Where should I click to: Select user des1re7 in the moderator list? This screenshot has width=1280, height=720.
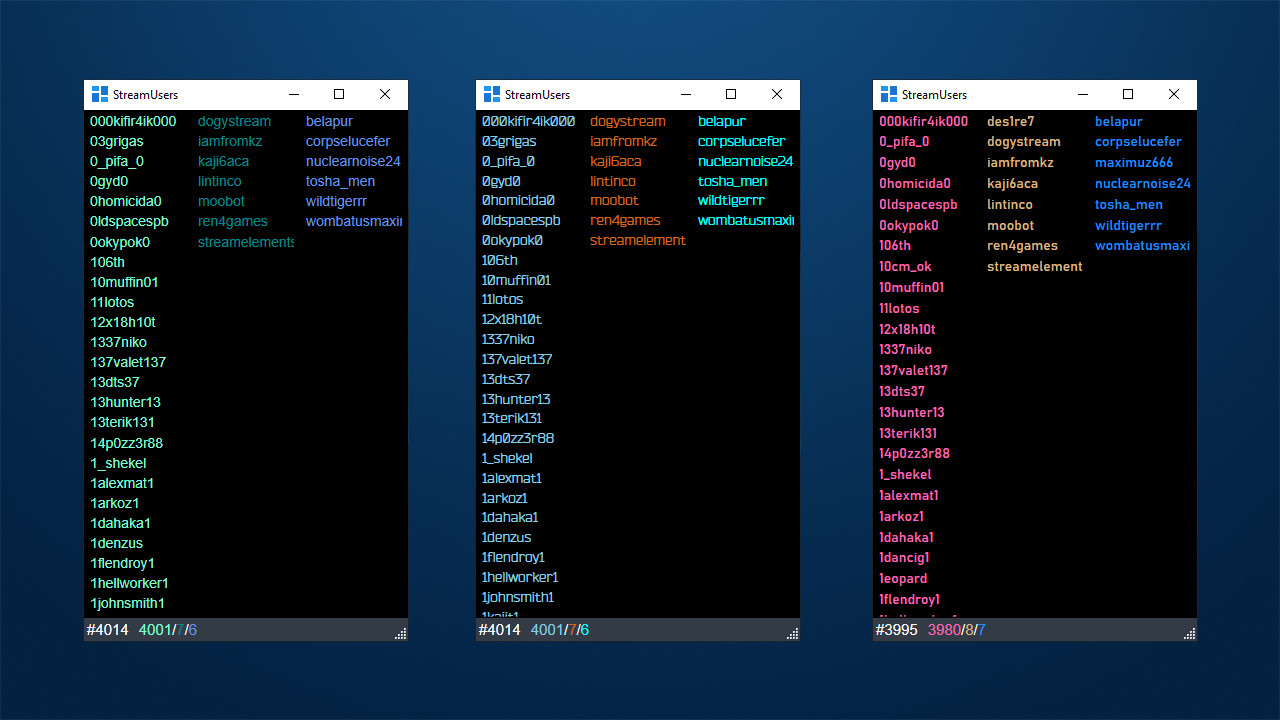click(1010, 121)
